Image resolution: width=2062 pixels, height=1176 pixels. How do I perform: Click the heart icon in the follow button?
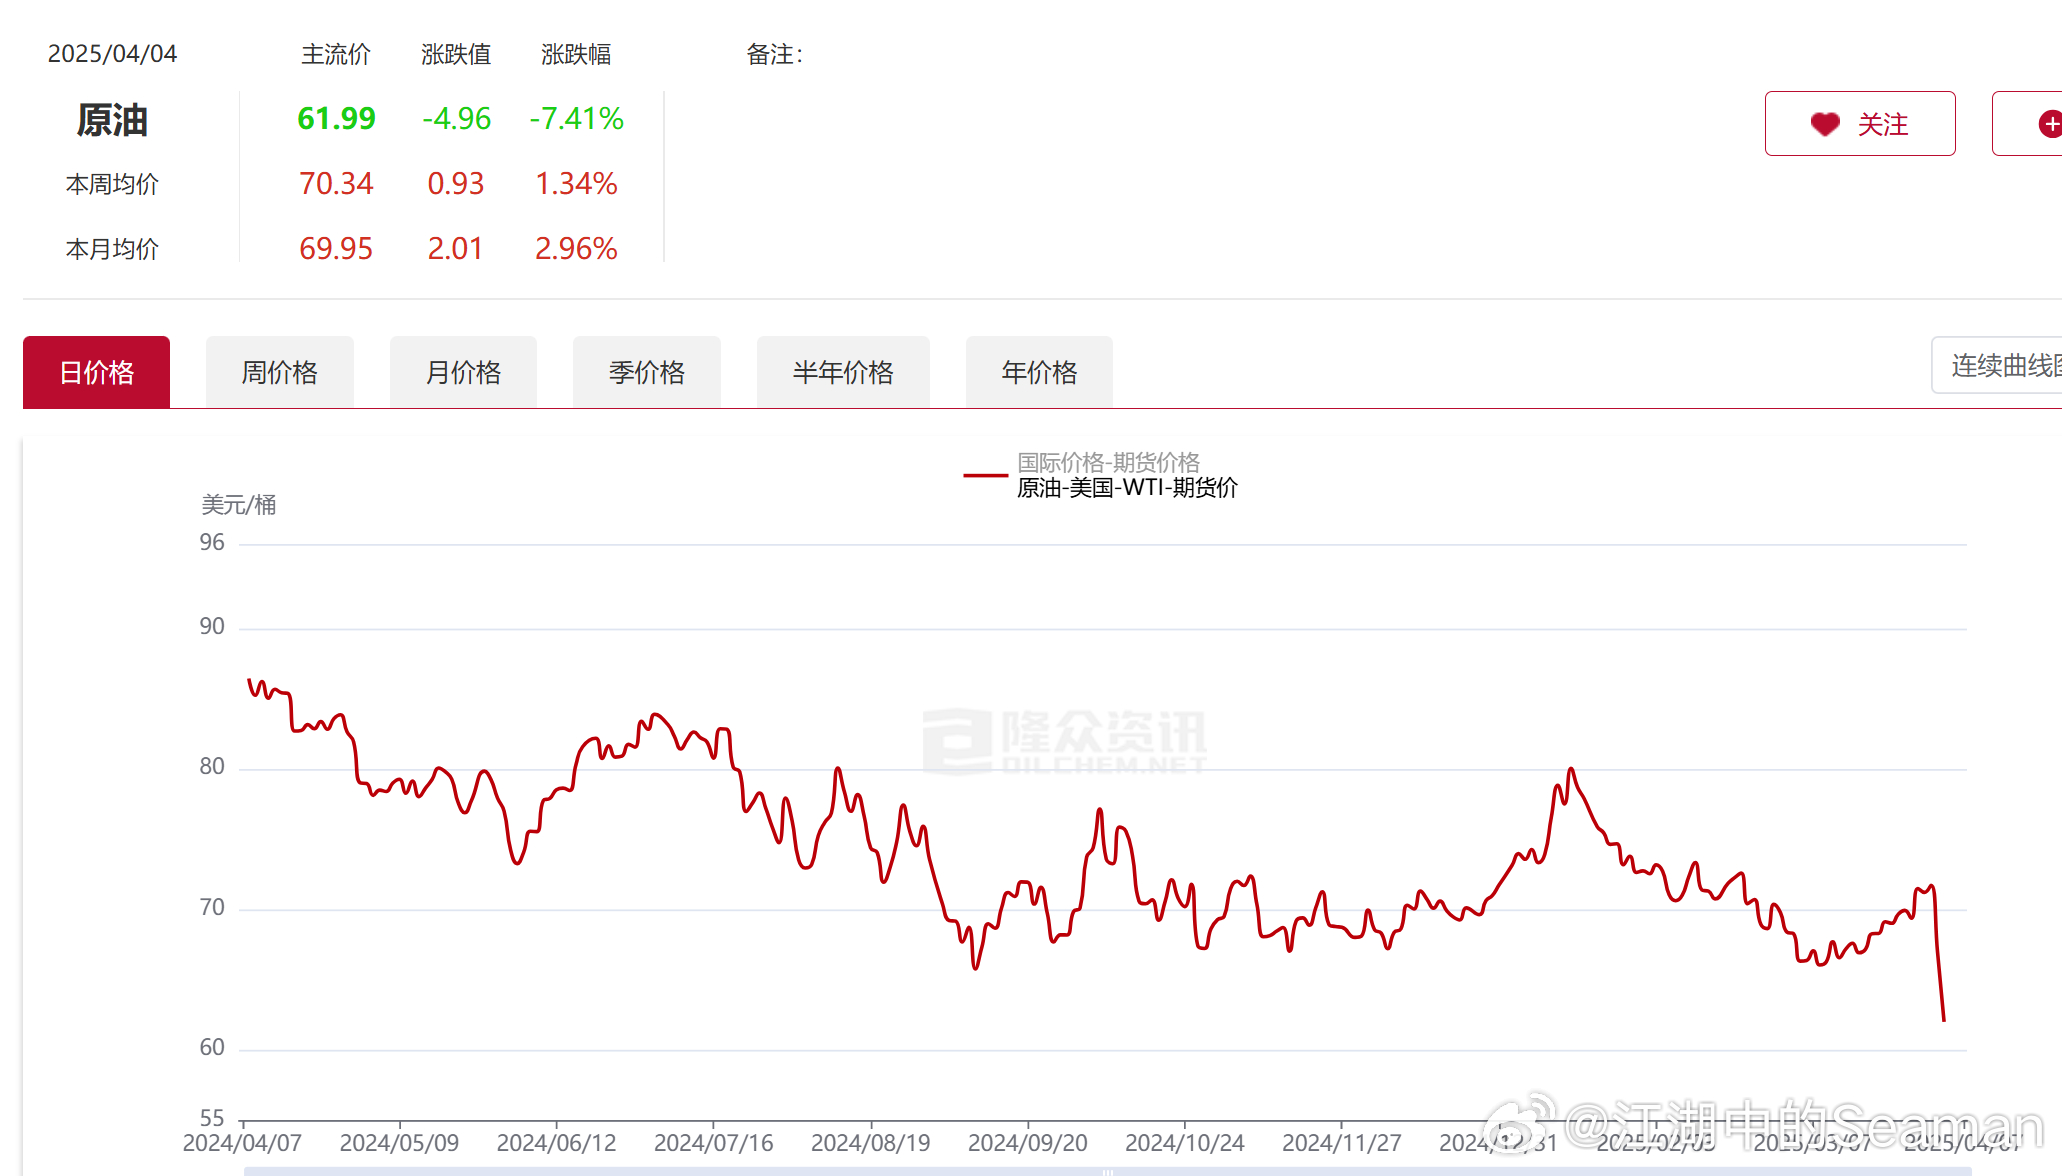pyautogui.click(x=1823, y=124)
